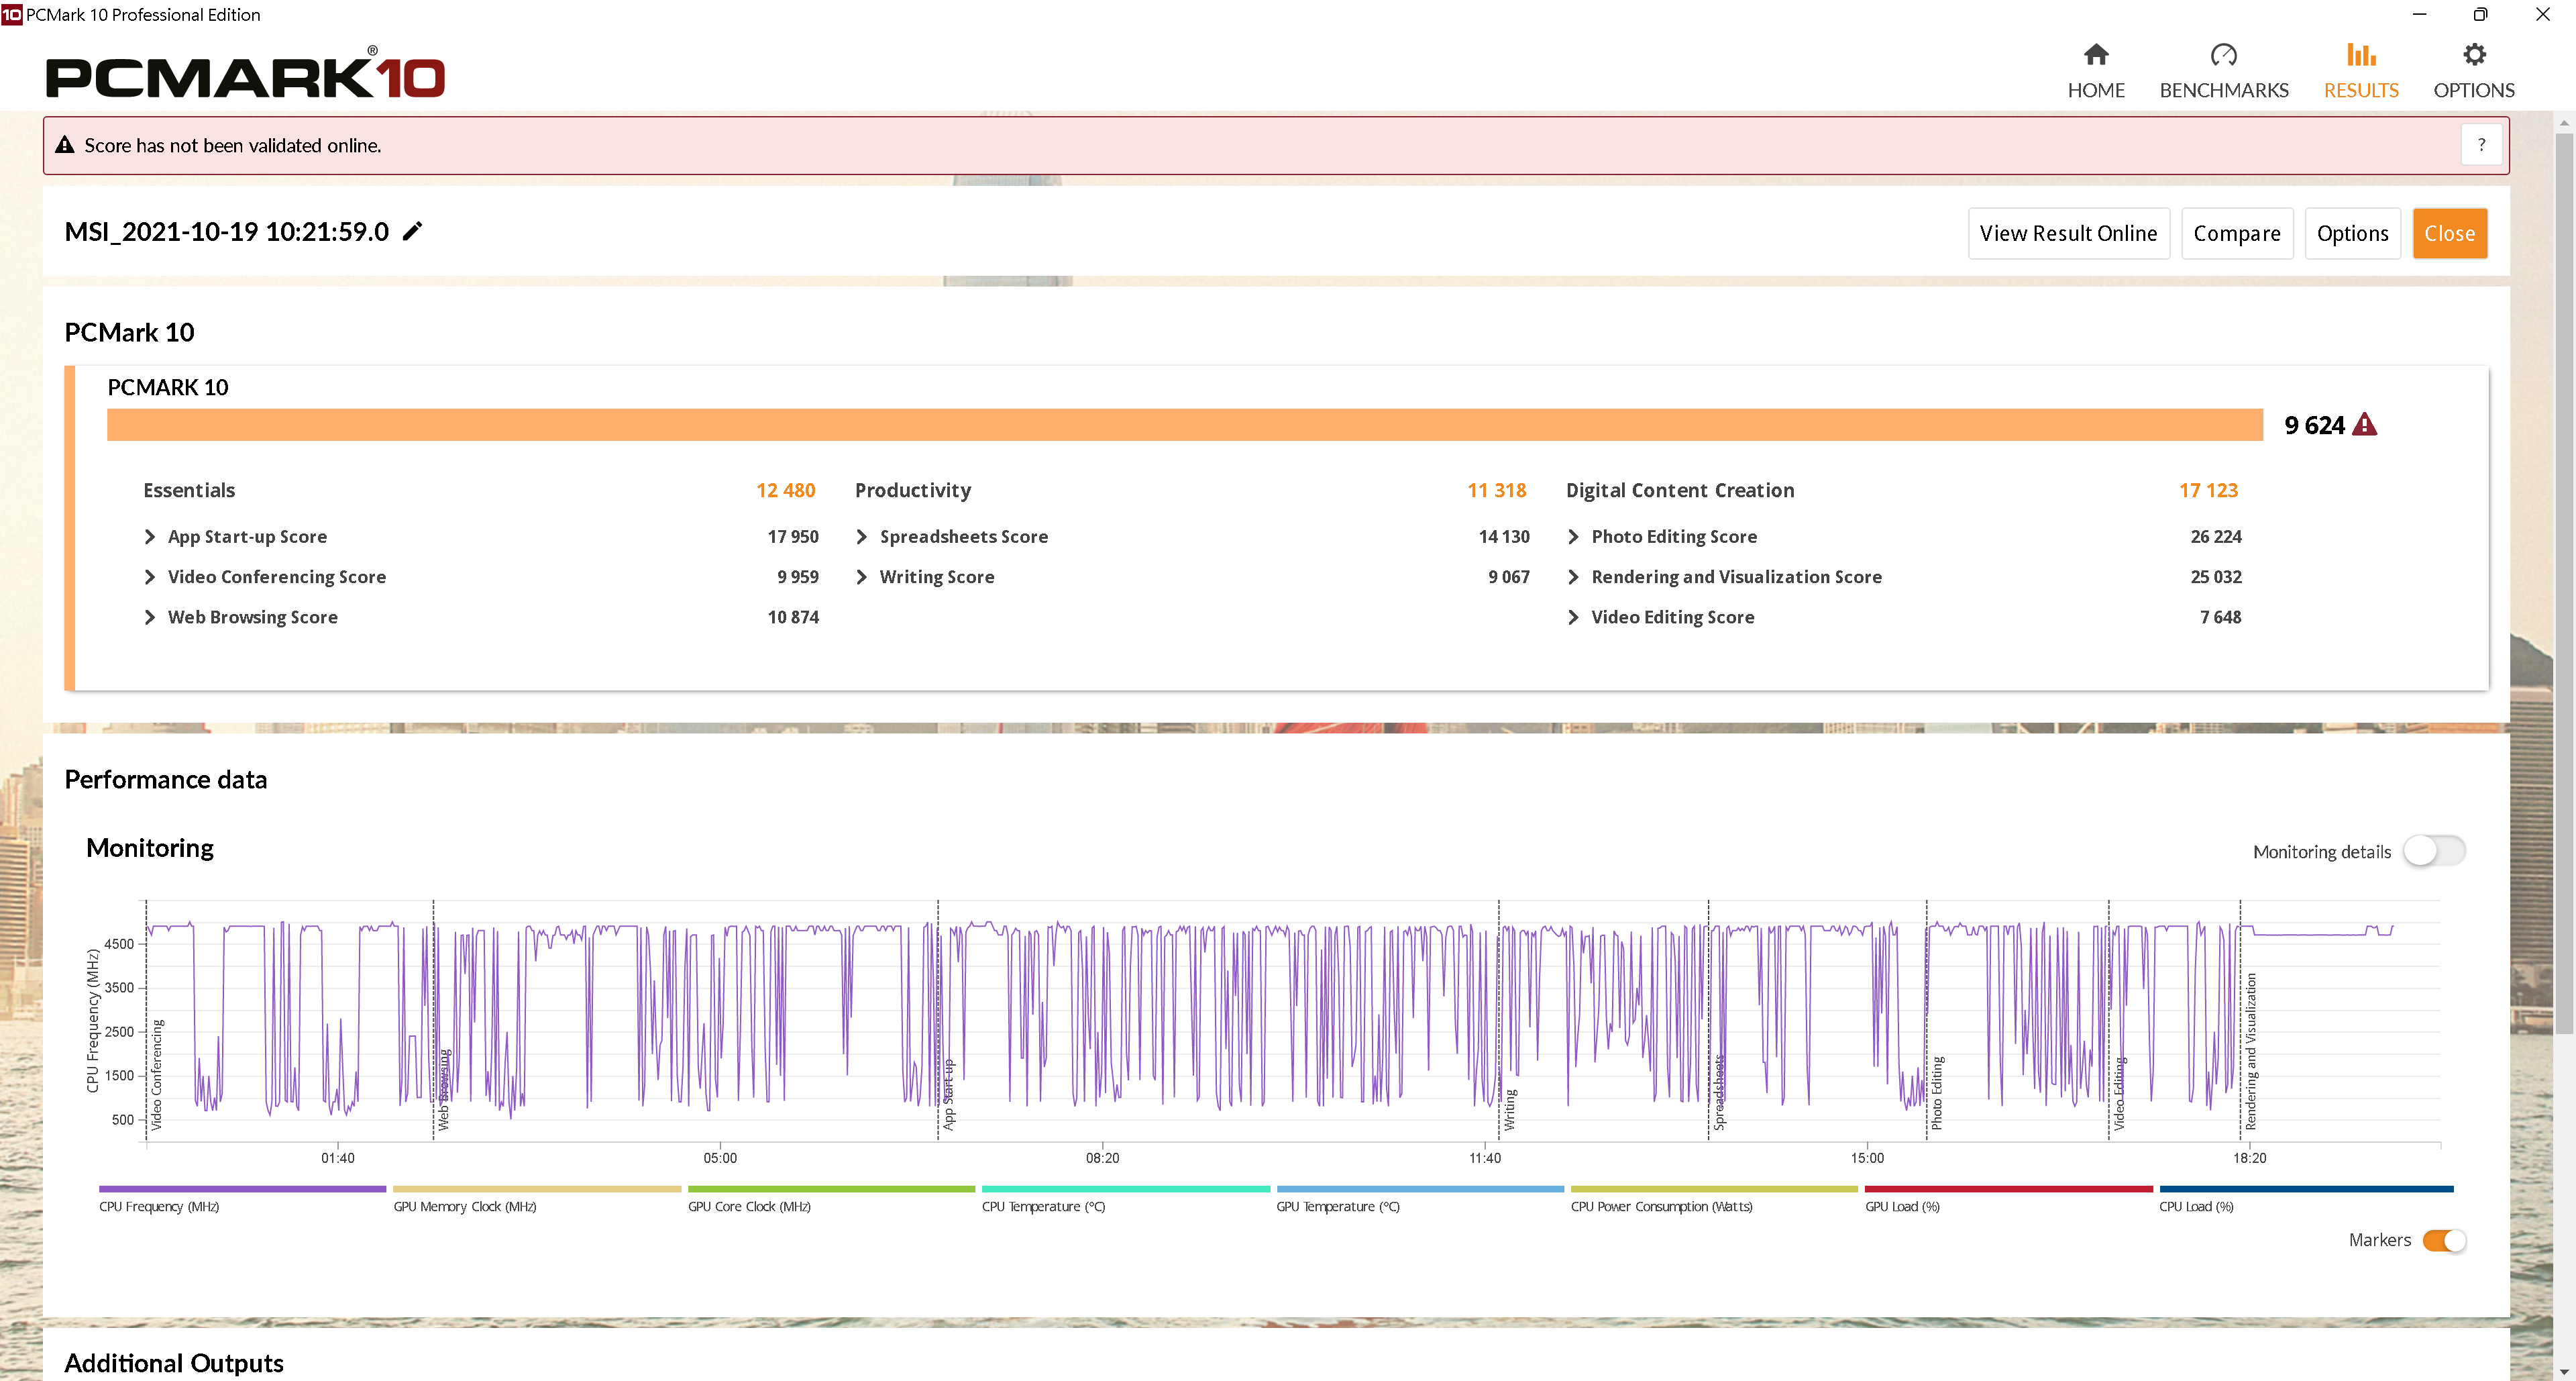2576x1381 pixels.
Task: Open the OPTIONS tab
Action: 2473,72
